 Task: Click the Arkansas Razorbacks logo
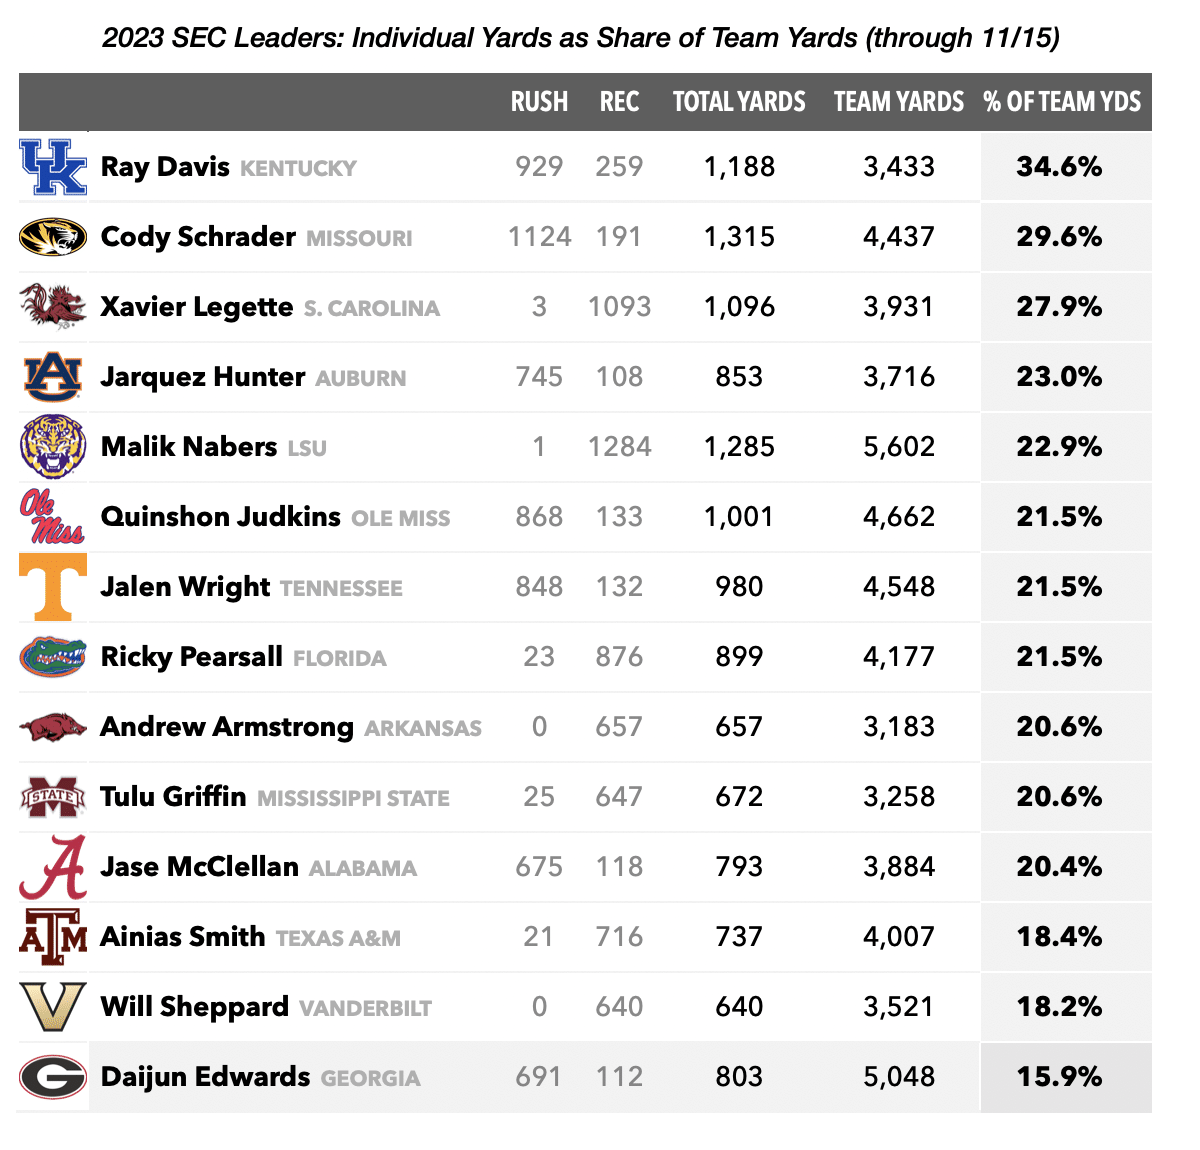point(53,727)
